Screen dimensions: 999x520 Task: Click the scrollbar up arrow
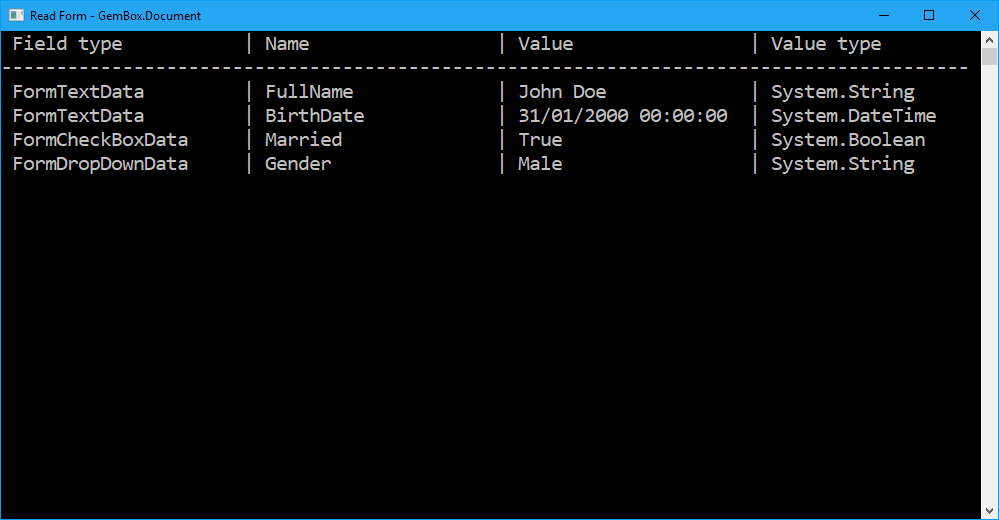coord(989,38)
